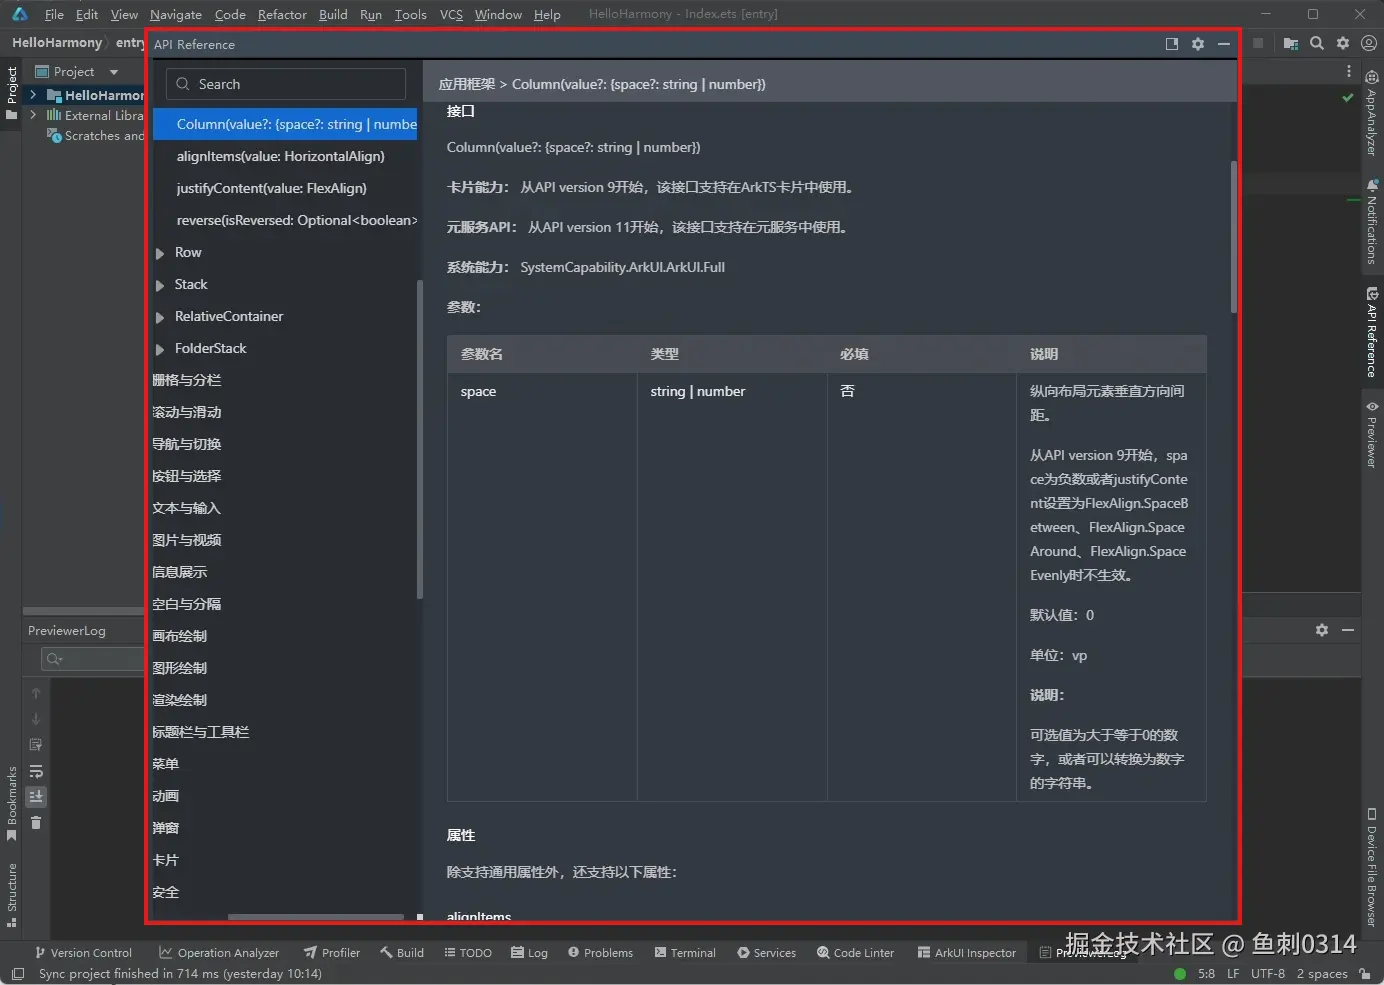The width and height of the screenshot is (1384, 985).
Task: Expand the Stack tree node
Action: click(x=160, y=285)
